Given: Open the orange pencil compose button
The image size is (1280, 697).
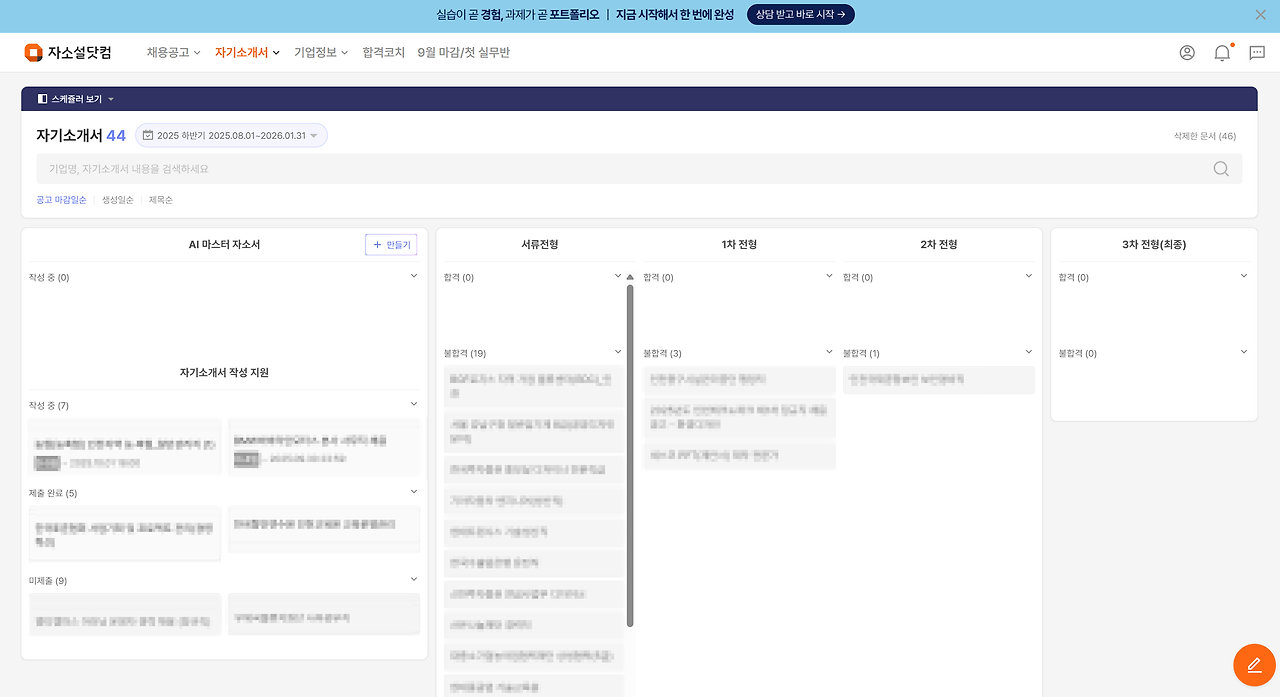Looking at the screenshot, I should 1254,664.
